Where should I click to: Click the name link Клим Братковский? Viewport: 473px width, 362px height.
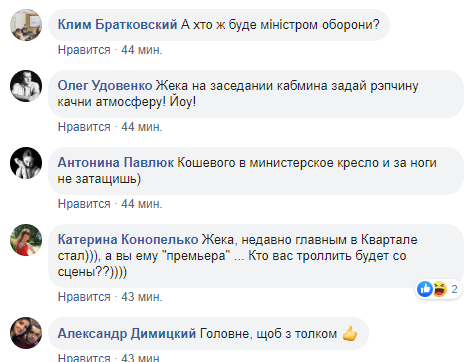click(117, 25)
